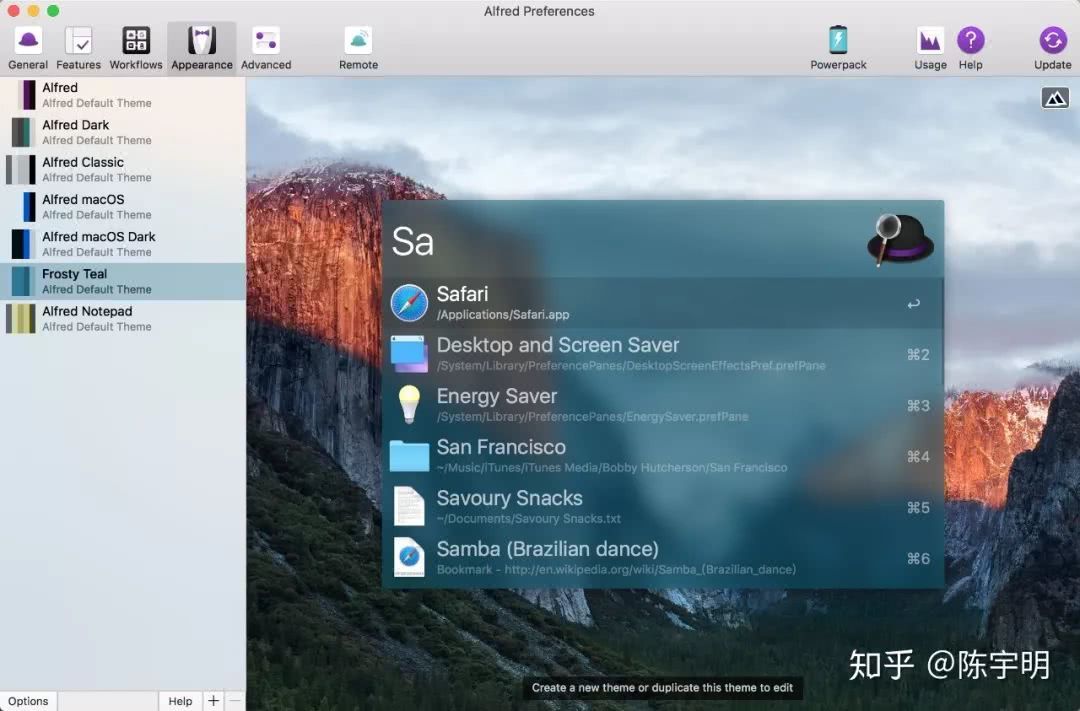Open the Powerpack battery icon

click(838, 40)
